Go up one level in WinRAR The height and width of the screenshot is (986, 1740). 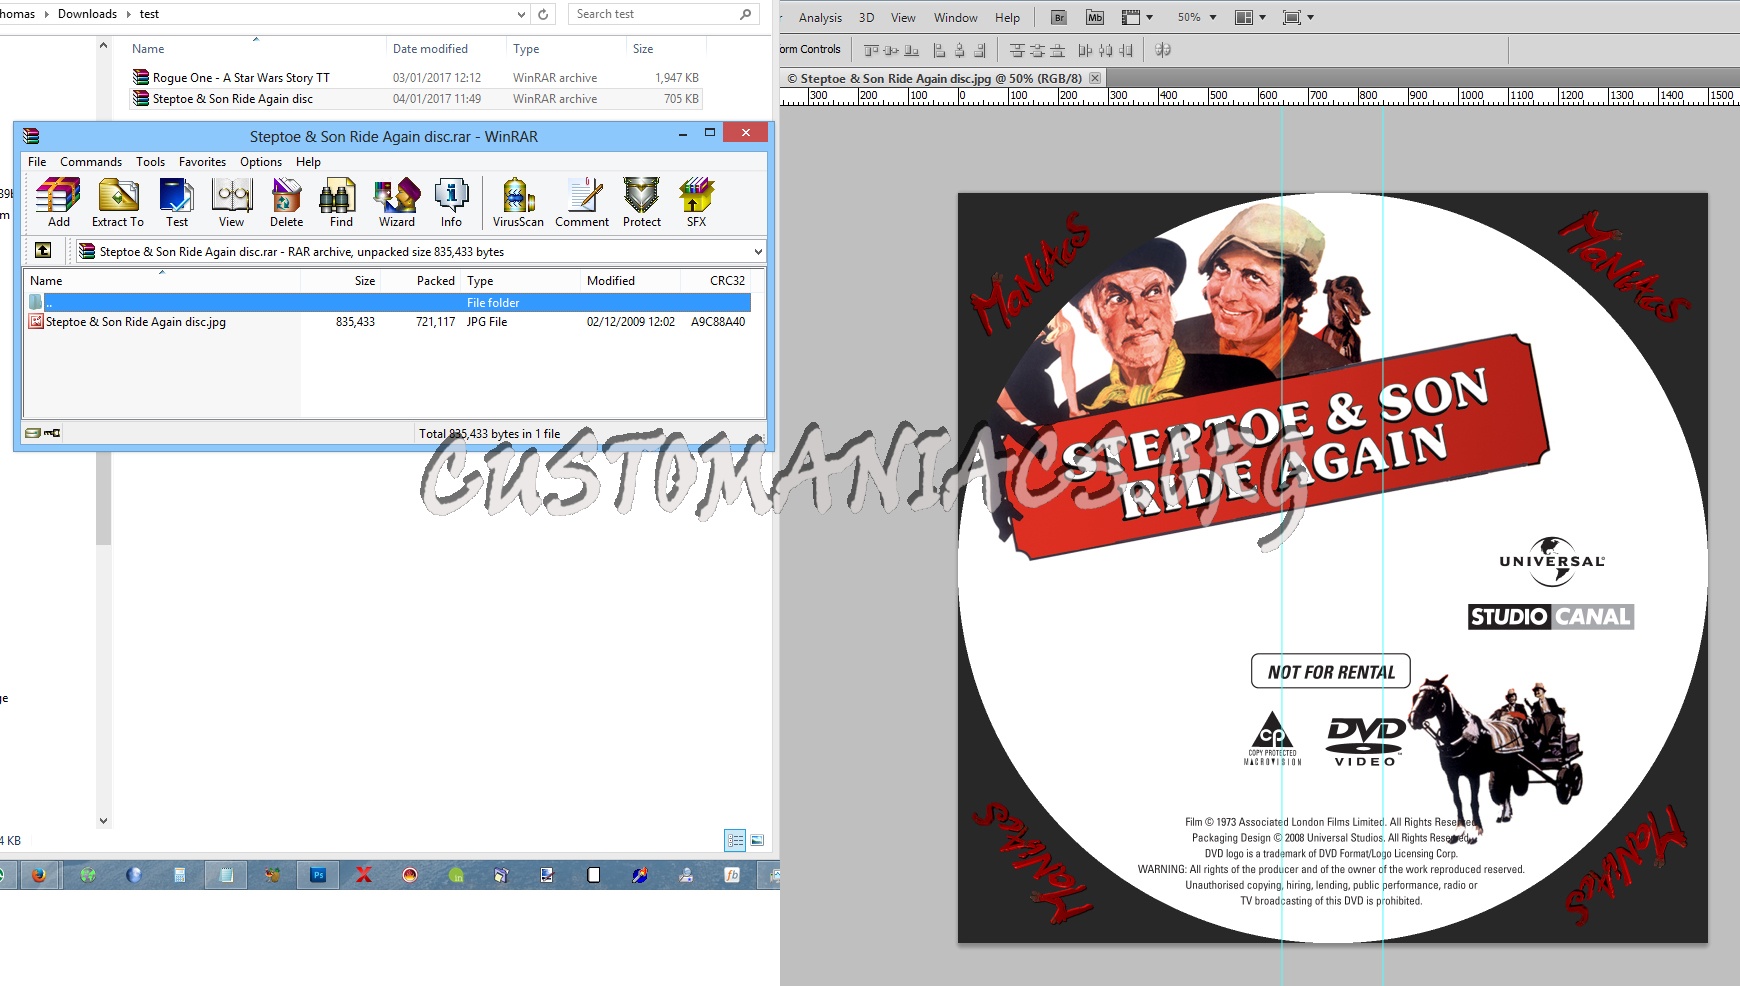coord(43,251)
